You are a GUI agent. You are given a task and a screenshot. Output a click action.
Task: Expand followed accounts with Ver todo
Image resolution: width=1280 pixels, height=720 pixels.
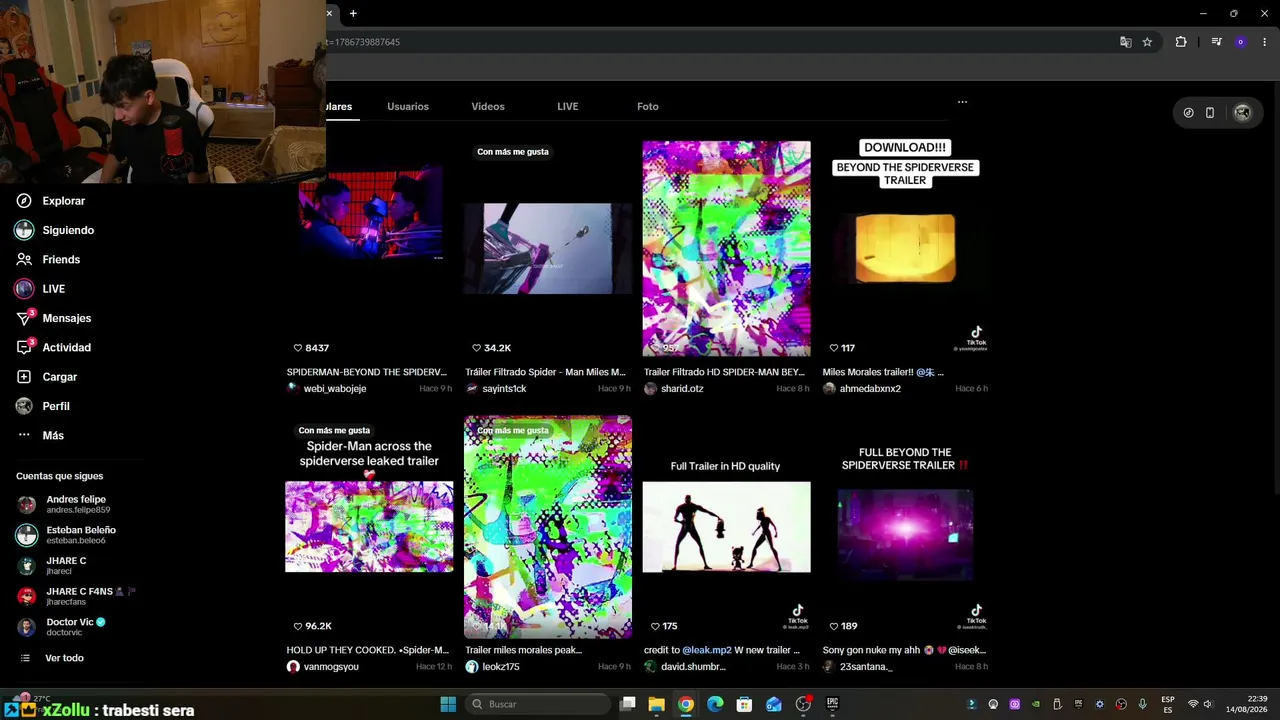[x=64, y=658]
